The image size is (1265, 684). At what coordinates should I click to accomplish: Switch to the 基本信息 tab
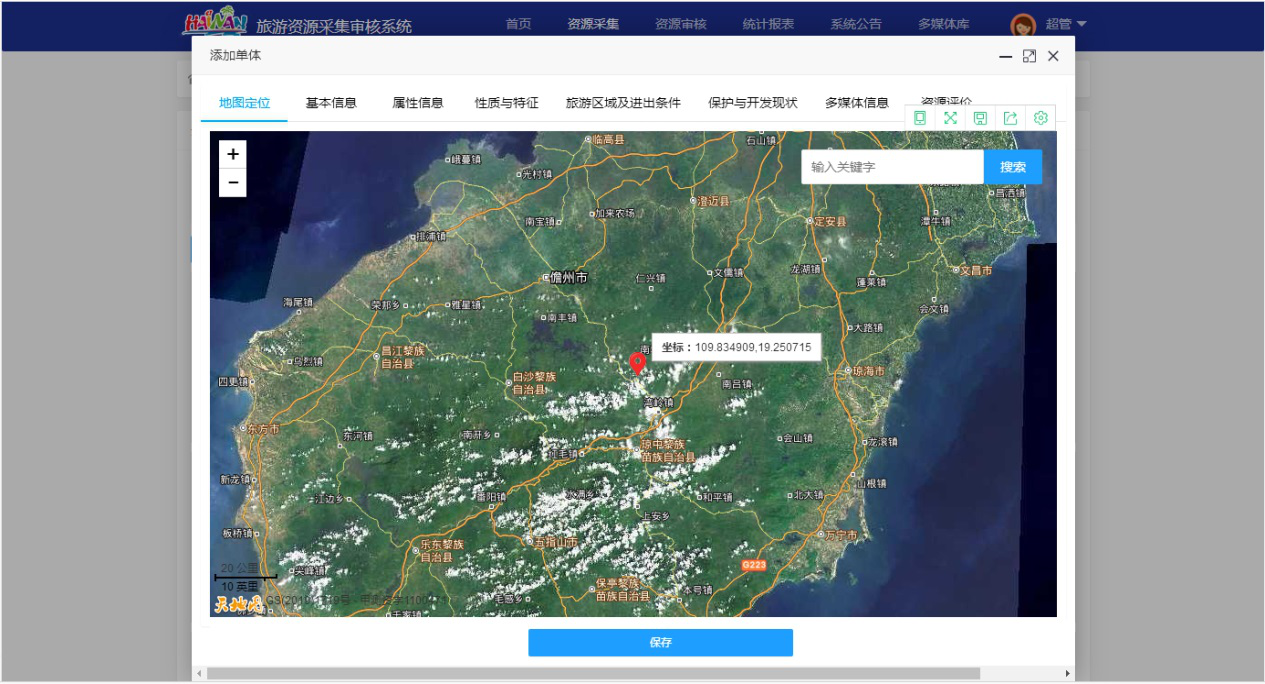tap(331, 103)
